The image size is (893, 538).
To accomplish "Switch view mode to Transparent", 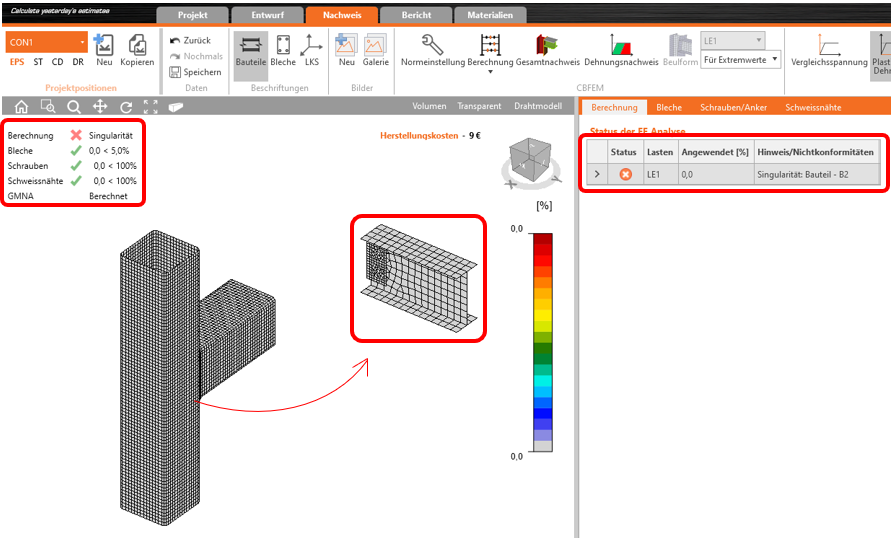I will pyautogui.click(x=479, y=106).
